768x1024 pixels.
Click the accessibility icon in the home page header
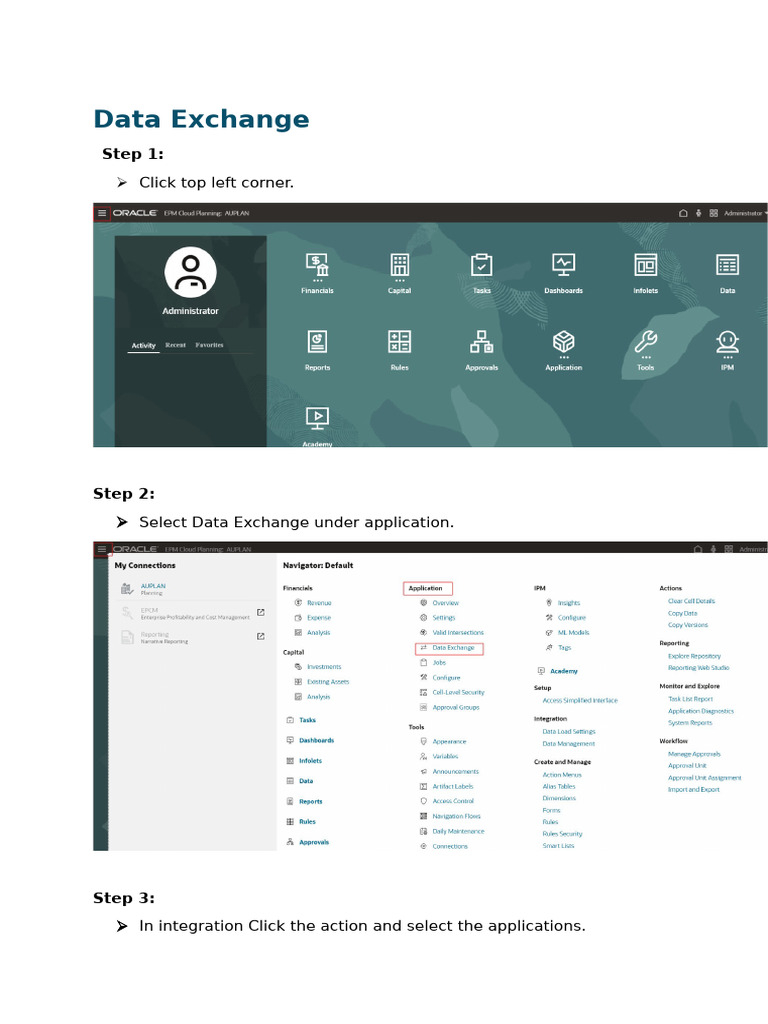699,213
